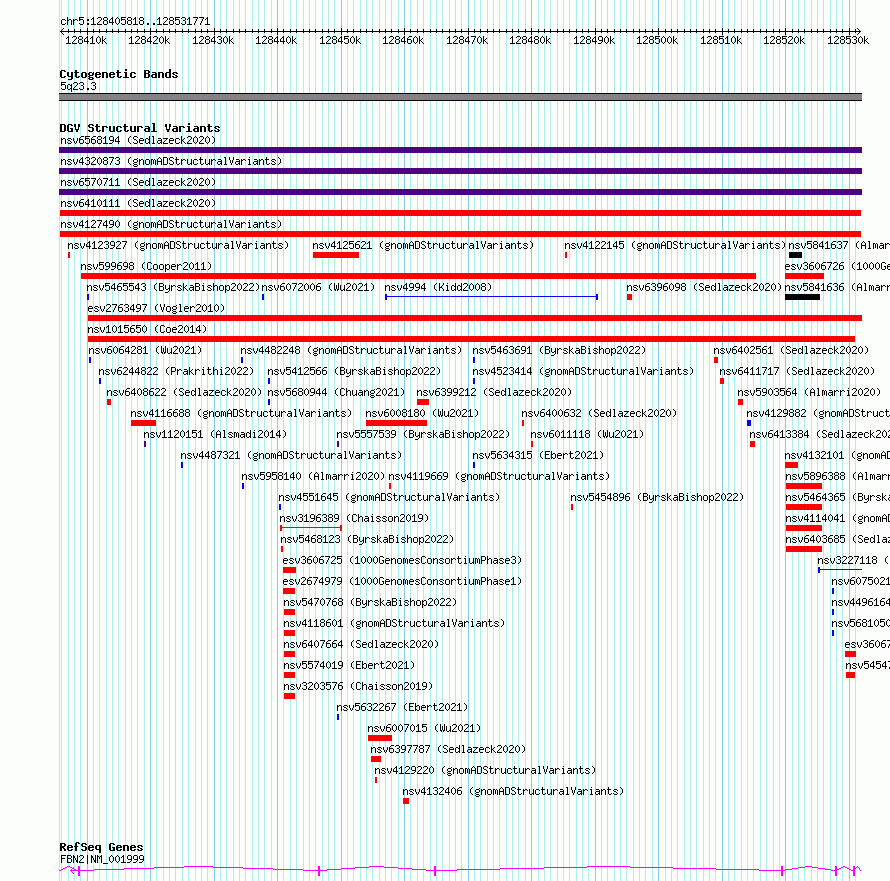Click the nsv4129220 gnomAD variant label
Image resolution: width=890 pixels, height=881 pixels.
pos(485,770)
